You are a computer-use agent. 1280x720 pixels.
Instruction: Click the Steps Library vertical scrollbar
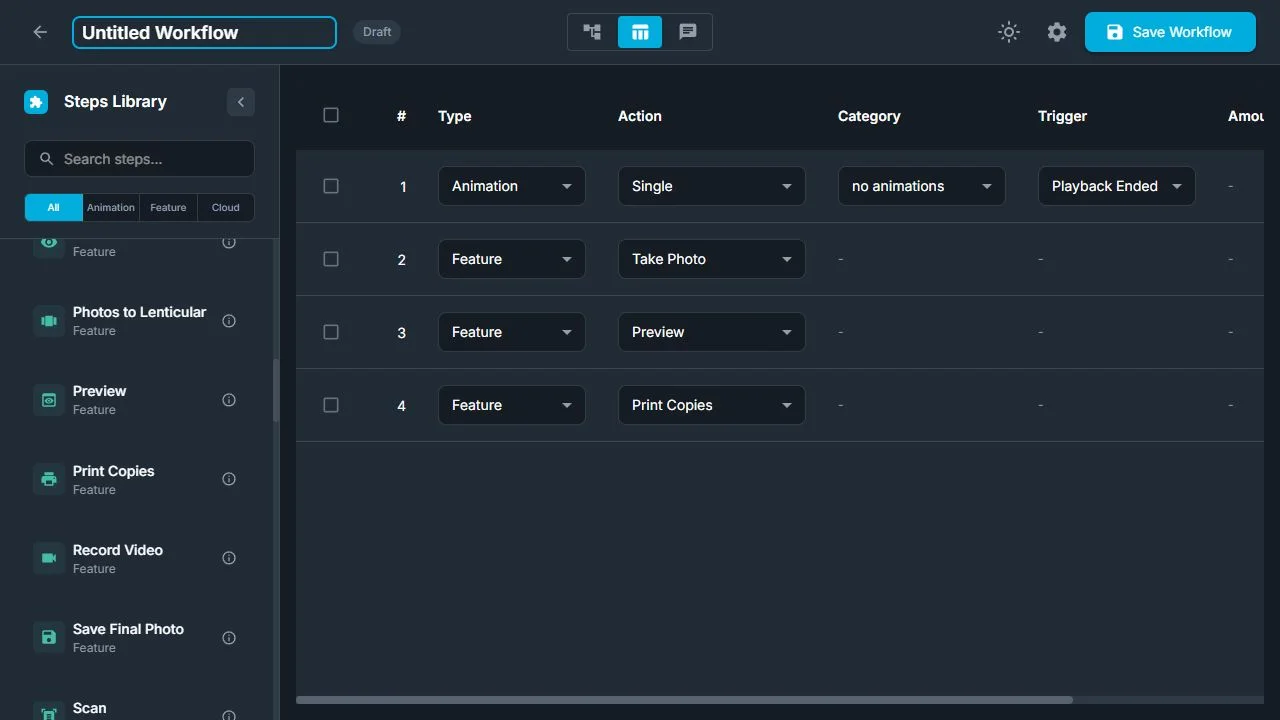coord(276,390)
